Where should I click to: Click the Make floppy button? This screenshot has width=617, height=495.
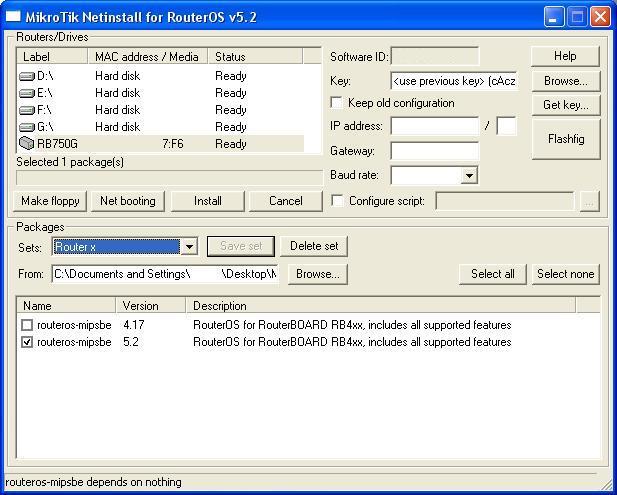pos(50,201)
